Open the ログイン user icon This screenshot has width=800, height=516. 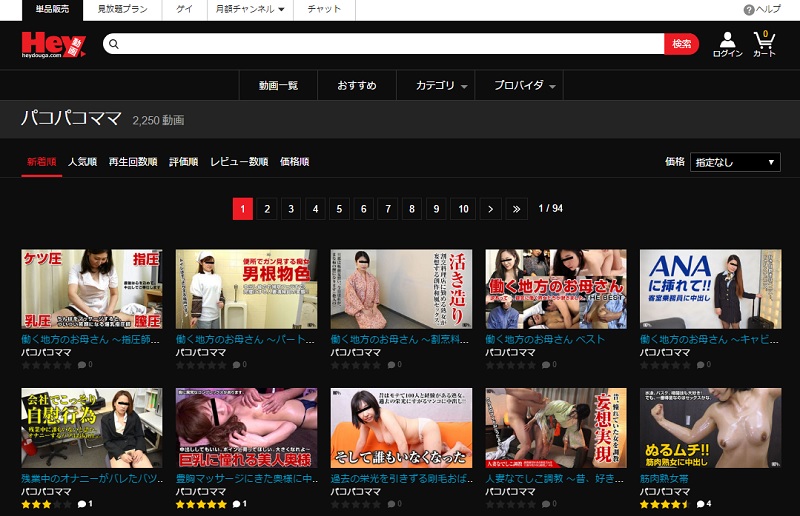click(727, 41)
